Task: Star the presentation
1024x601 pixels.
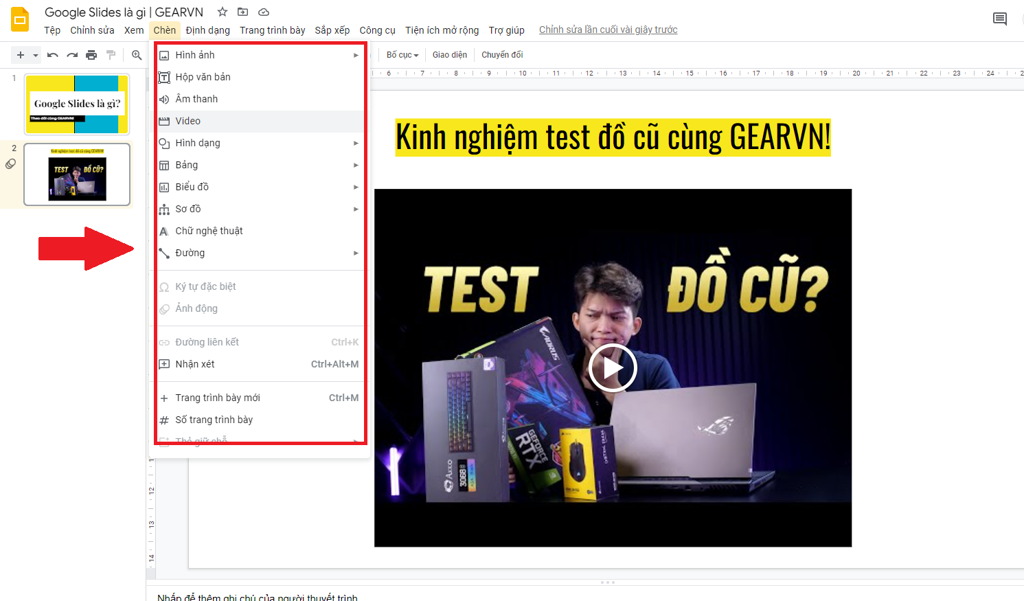Action: click(222, 12)
